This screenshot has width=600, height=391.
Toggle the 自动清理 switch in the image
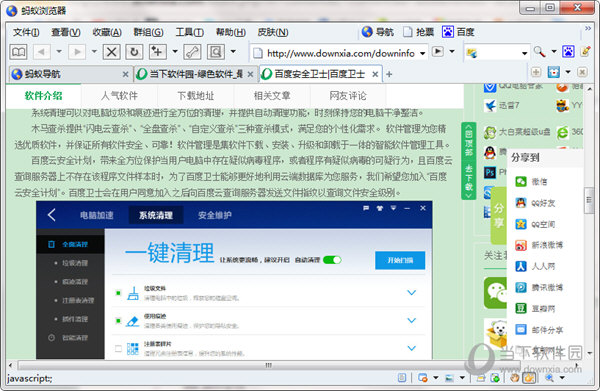[332, 260]
